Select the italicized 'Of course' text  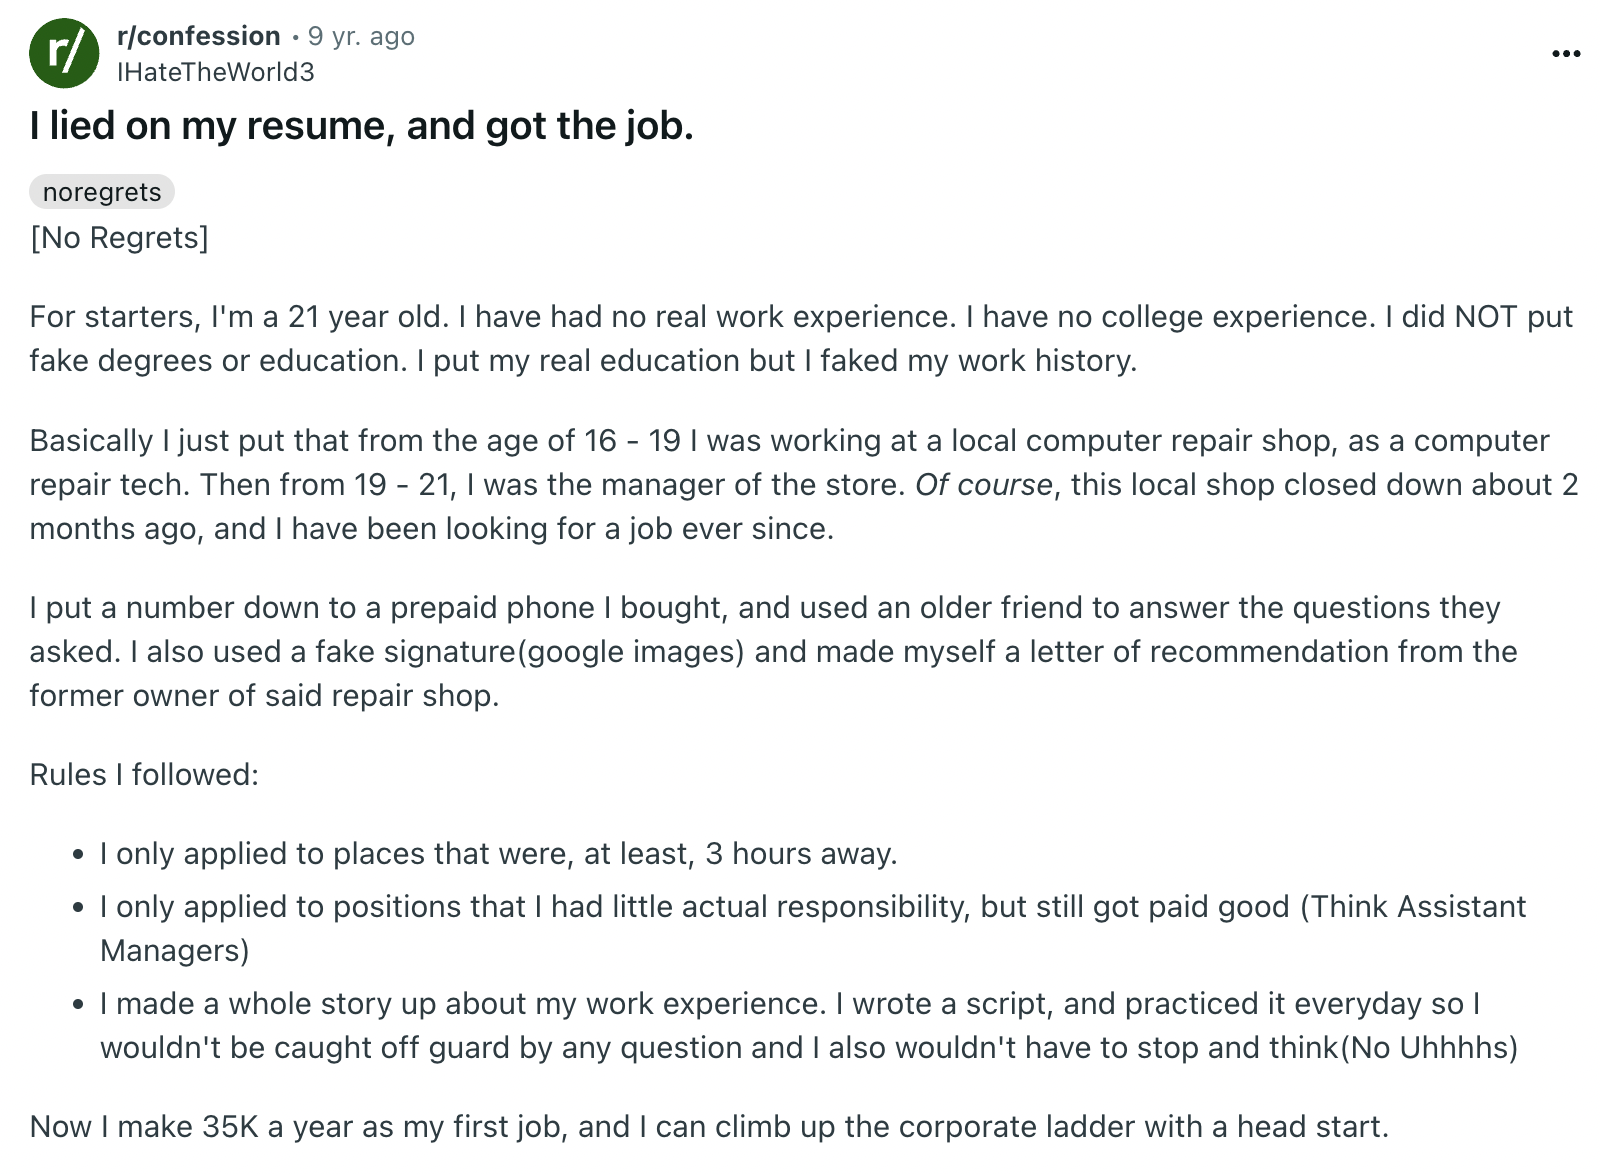(x=980, y=485)
